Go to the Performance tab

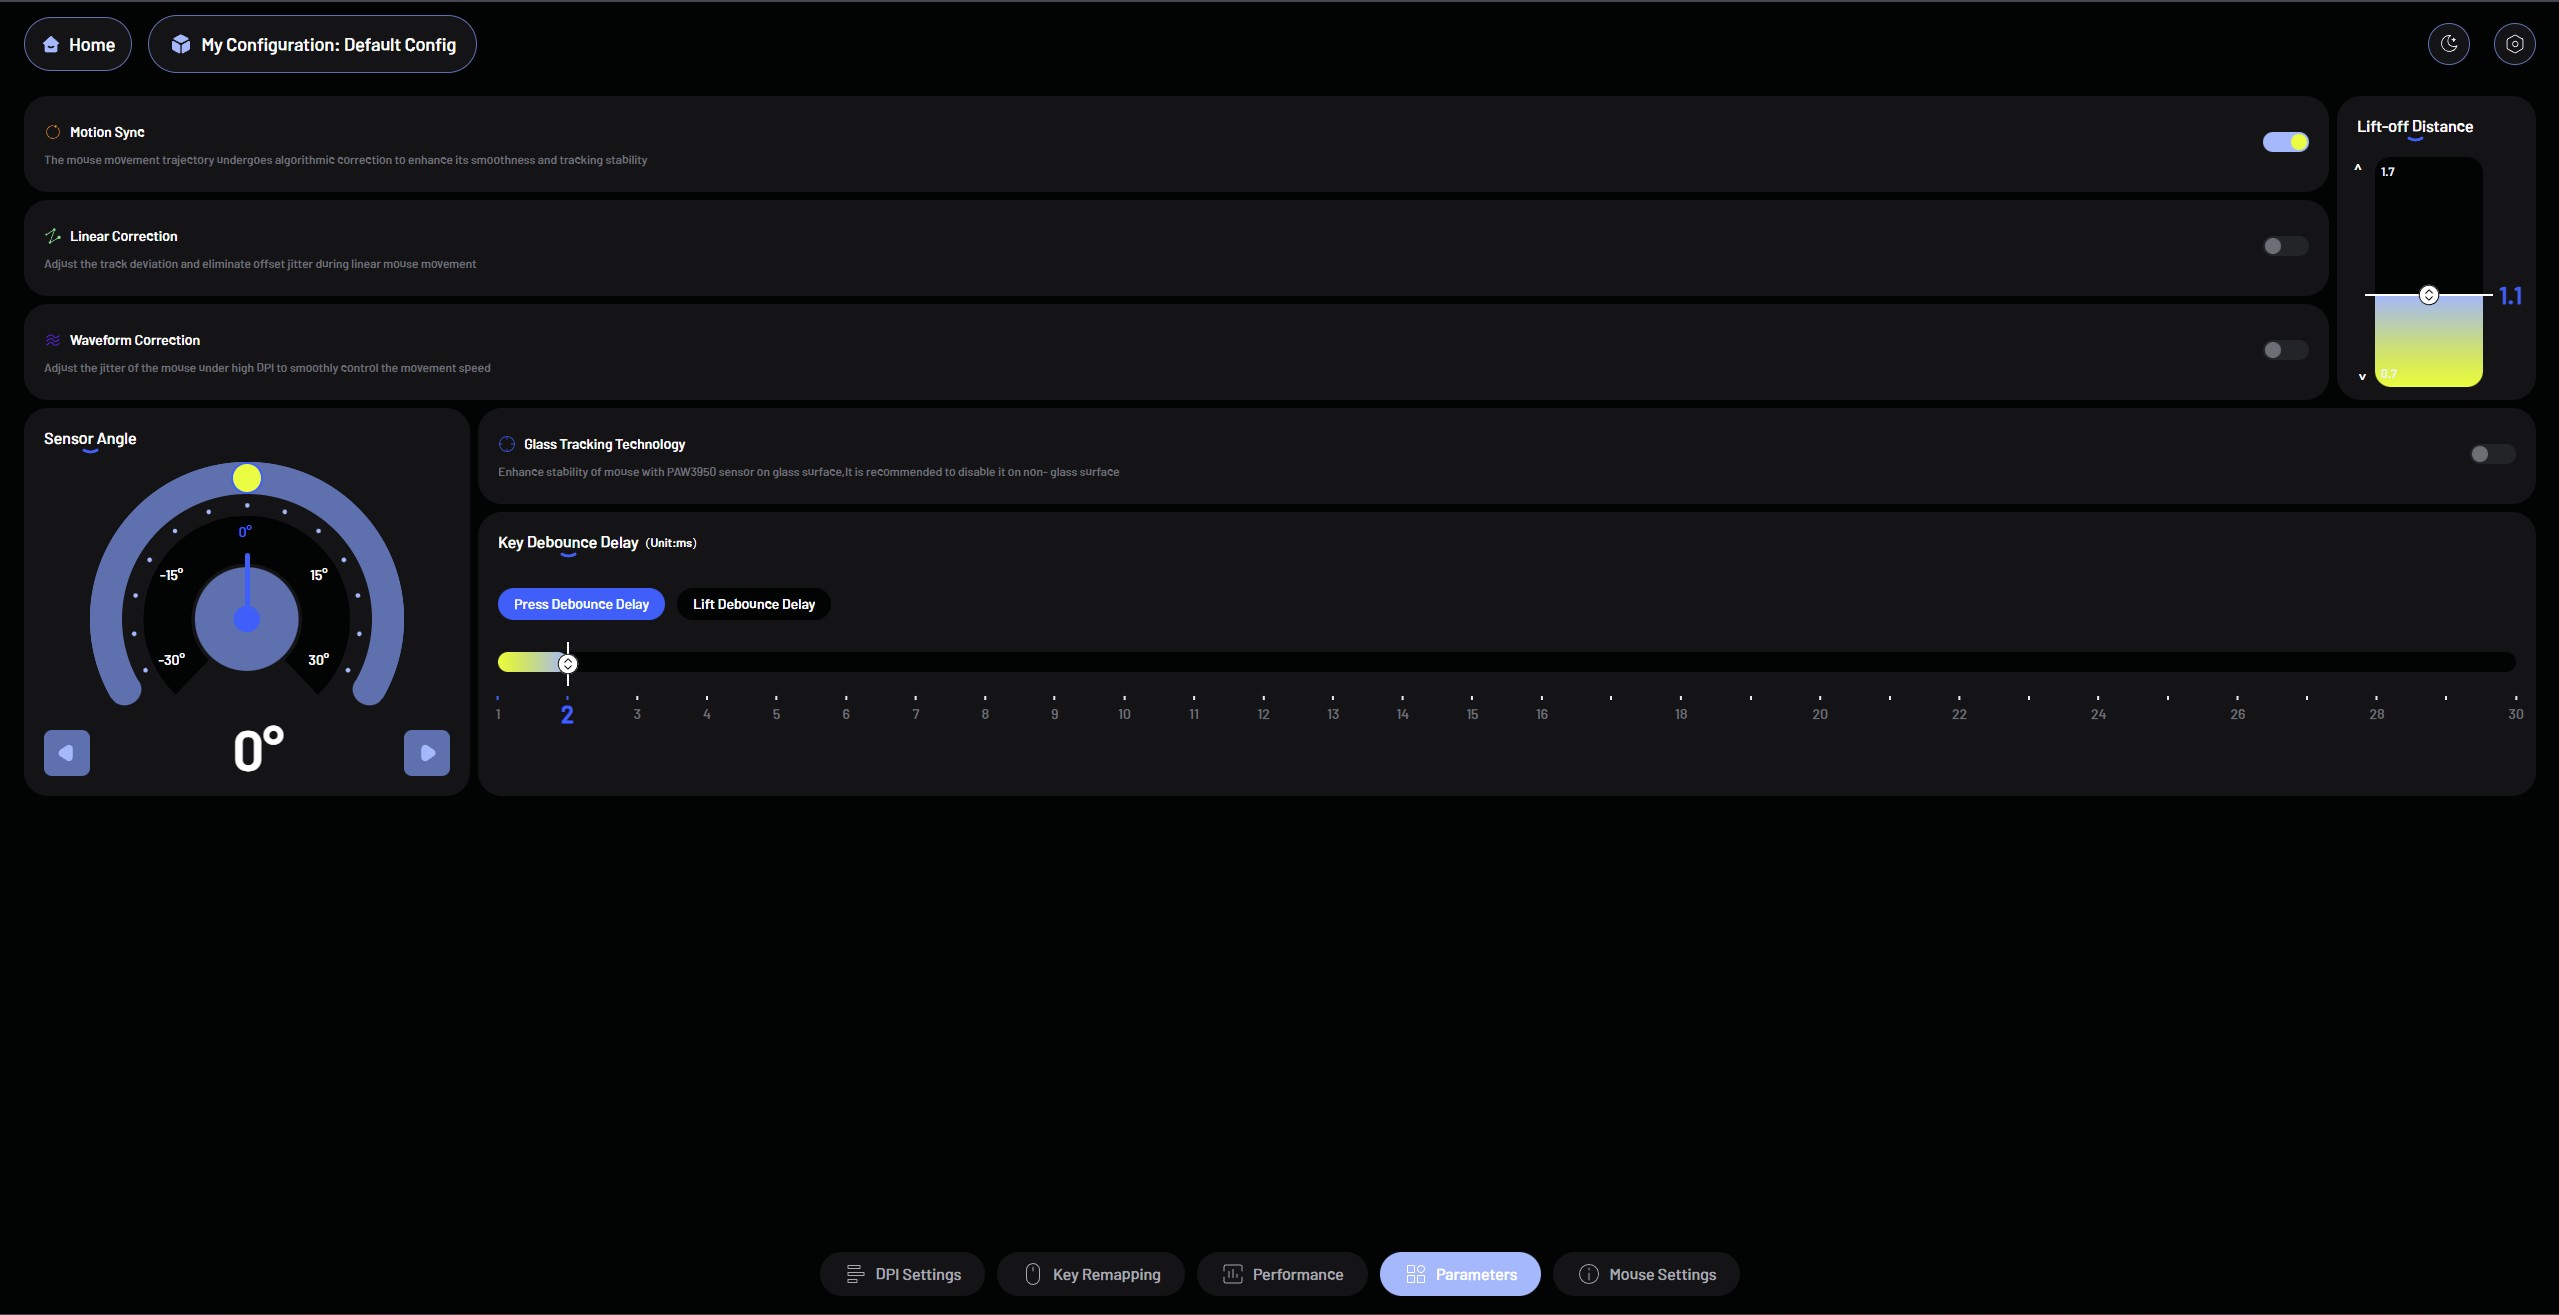[1282, 1274]
